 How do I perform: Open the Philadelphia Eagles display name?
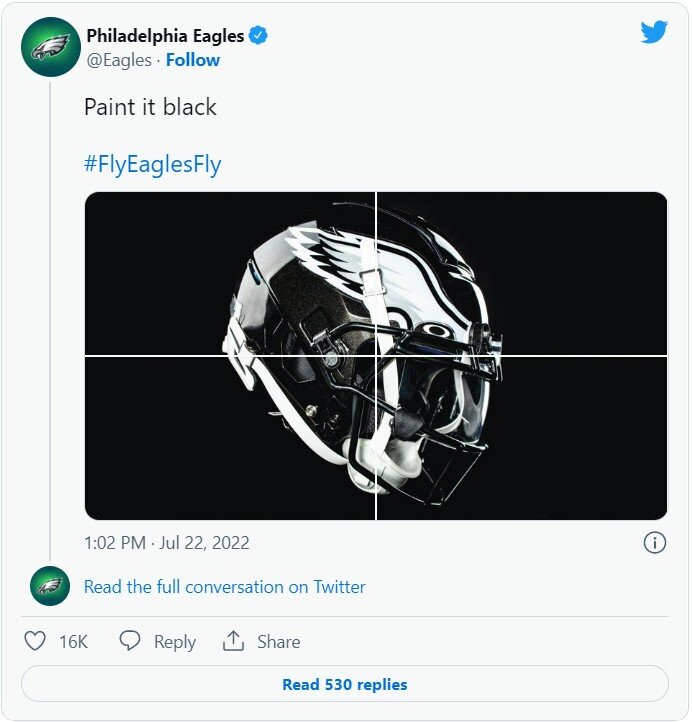click(165, 37)
